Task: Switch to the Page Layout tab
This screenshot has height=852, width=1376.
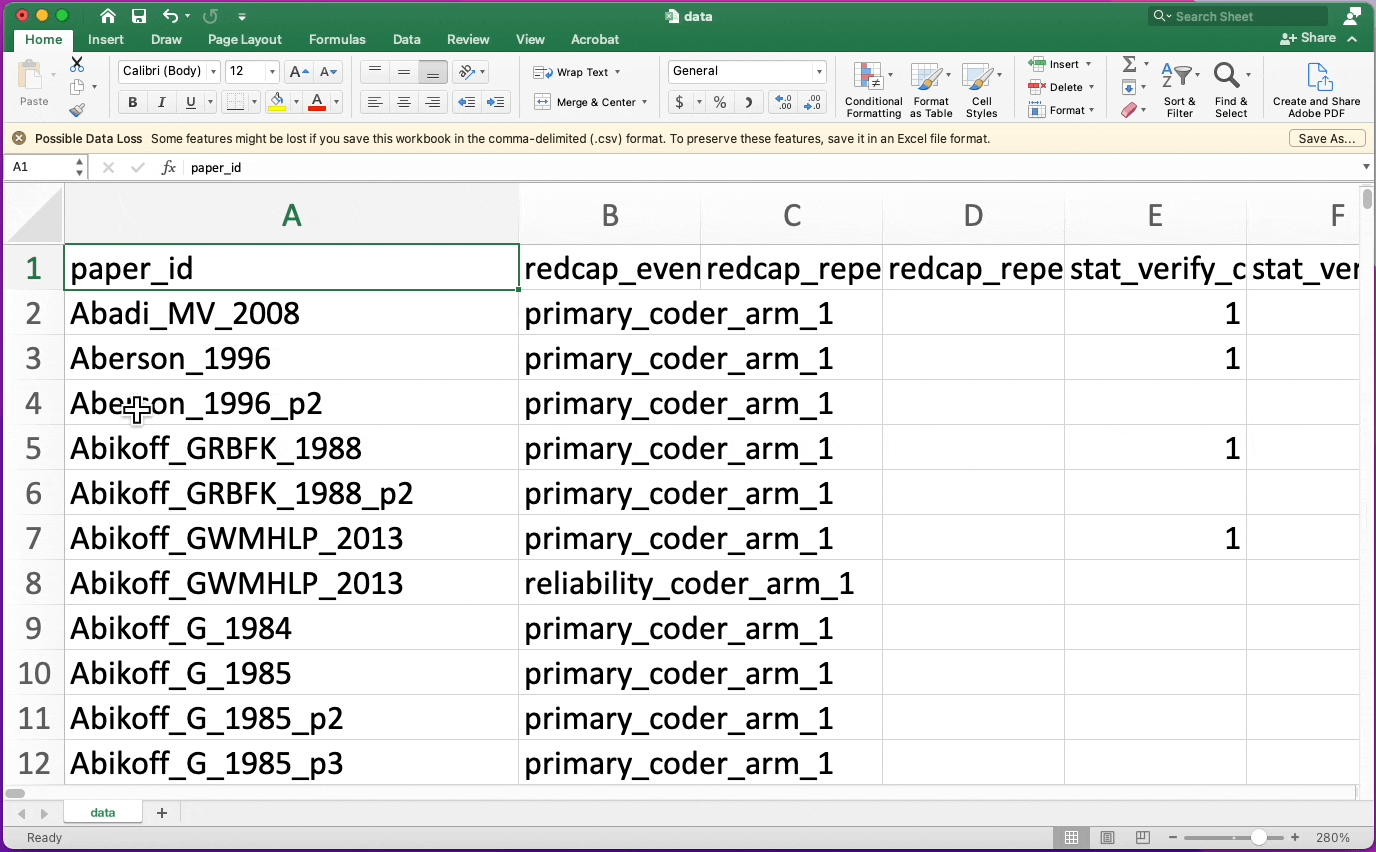Action: 245,39
